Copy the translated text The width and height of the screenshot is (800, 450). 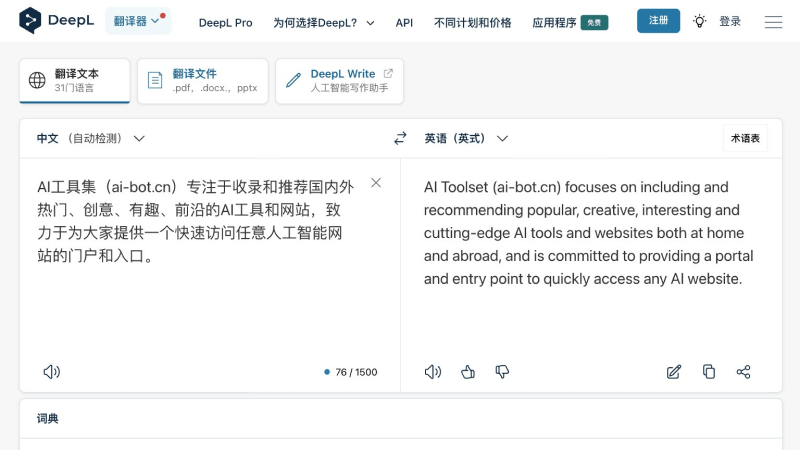[x=709, y=372]
